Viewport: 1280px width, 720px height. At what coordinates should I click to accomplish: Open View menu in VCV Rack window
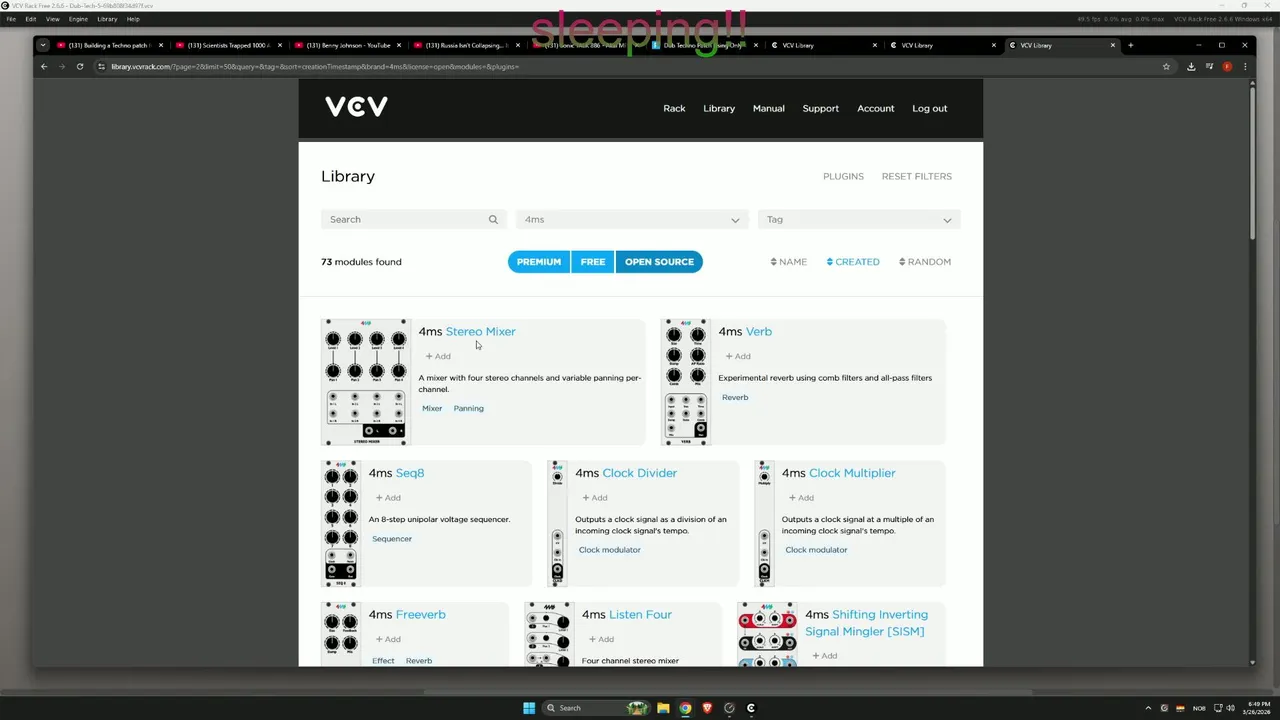[53, 19]
